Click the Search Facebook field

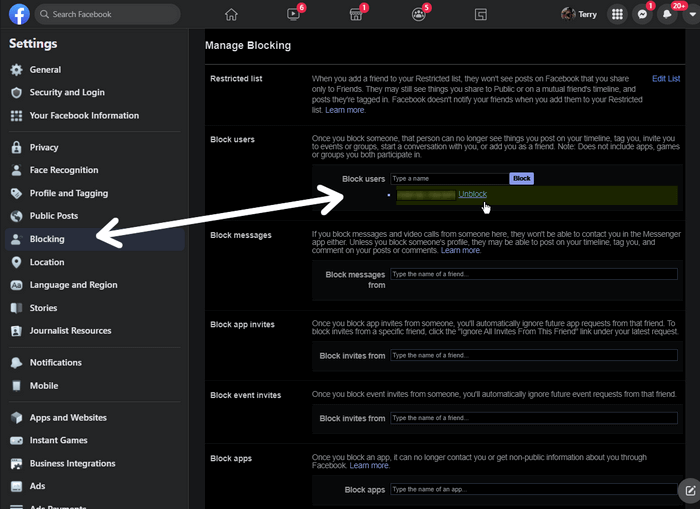coord(108,14)
